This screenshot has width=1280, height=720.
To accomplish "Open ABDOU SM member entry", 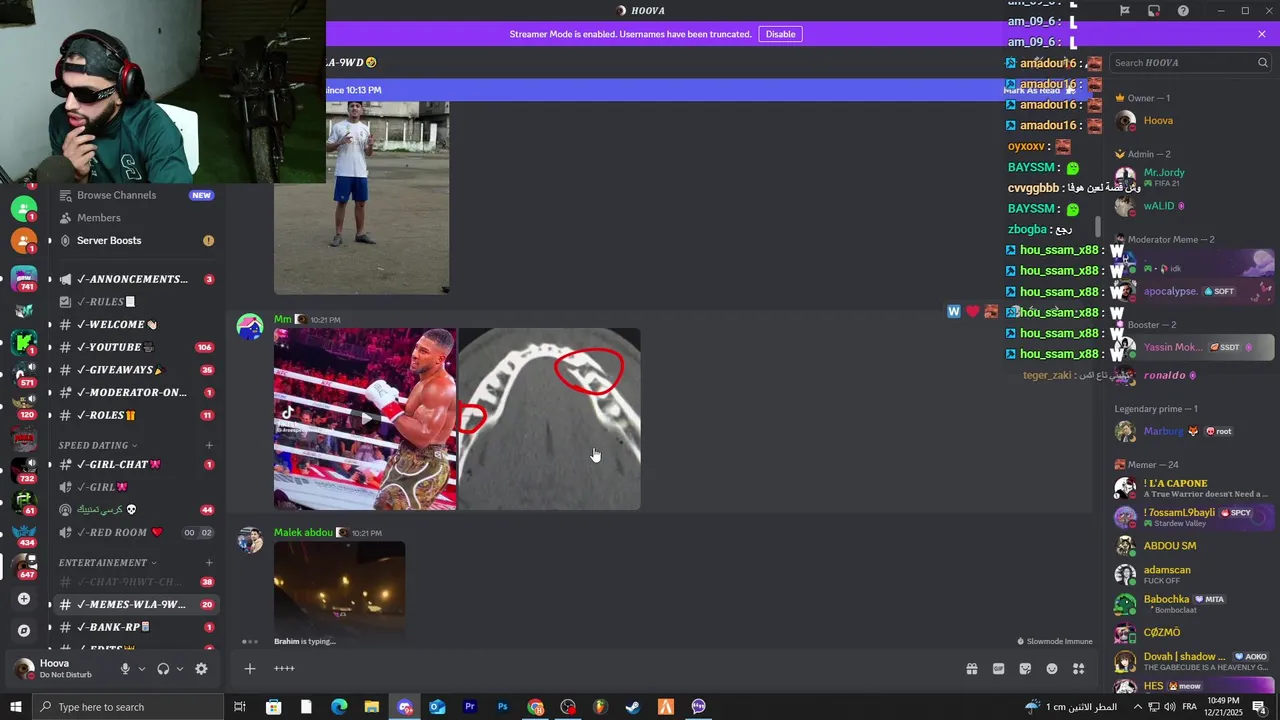I will (x=1193, y=546).
